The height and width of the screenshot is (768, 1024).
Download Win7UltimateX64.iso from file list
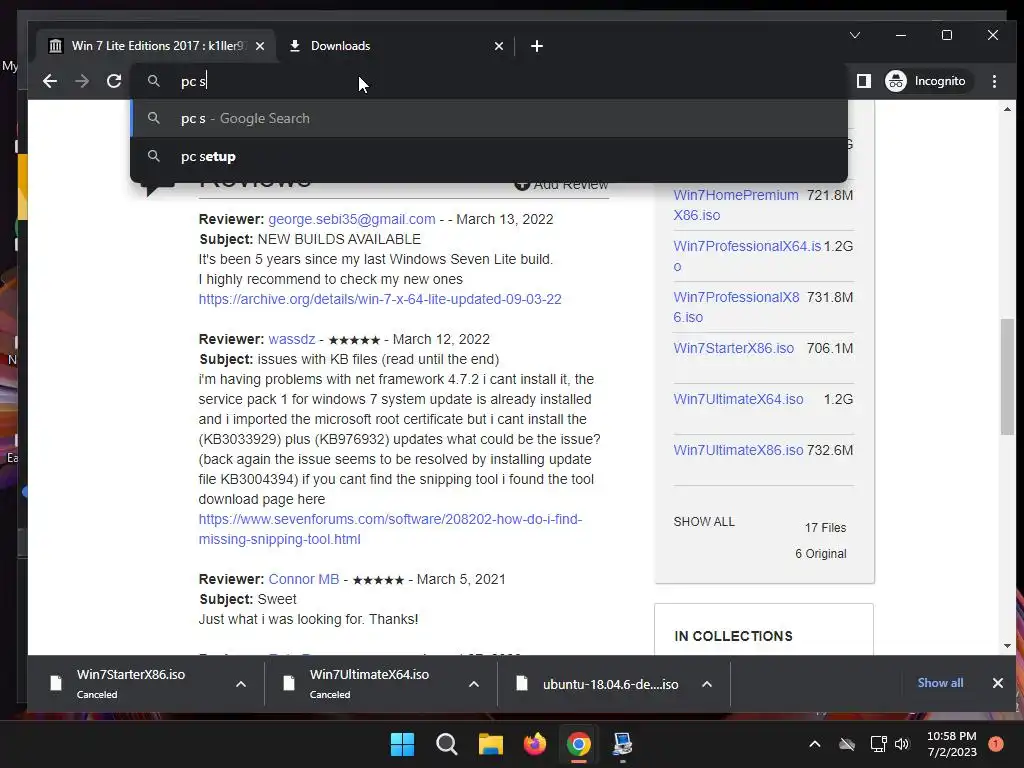[738, 399]
